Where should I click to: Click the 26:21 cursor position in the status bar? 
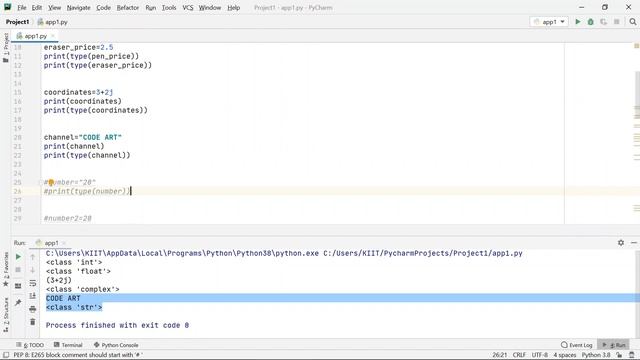(x=500, y=355)
